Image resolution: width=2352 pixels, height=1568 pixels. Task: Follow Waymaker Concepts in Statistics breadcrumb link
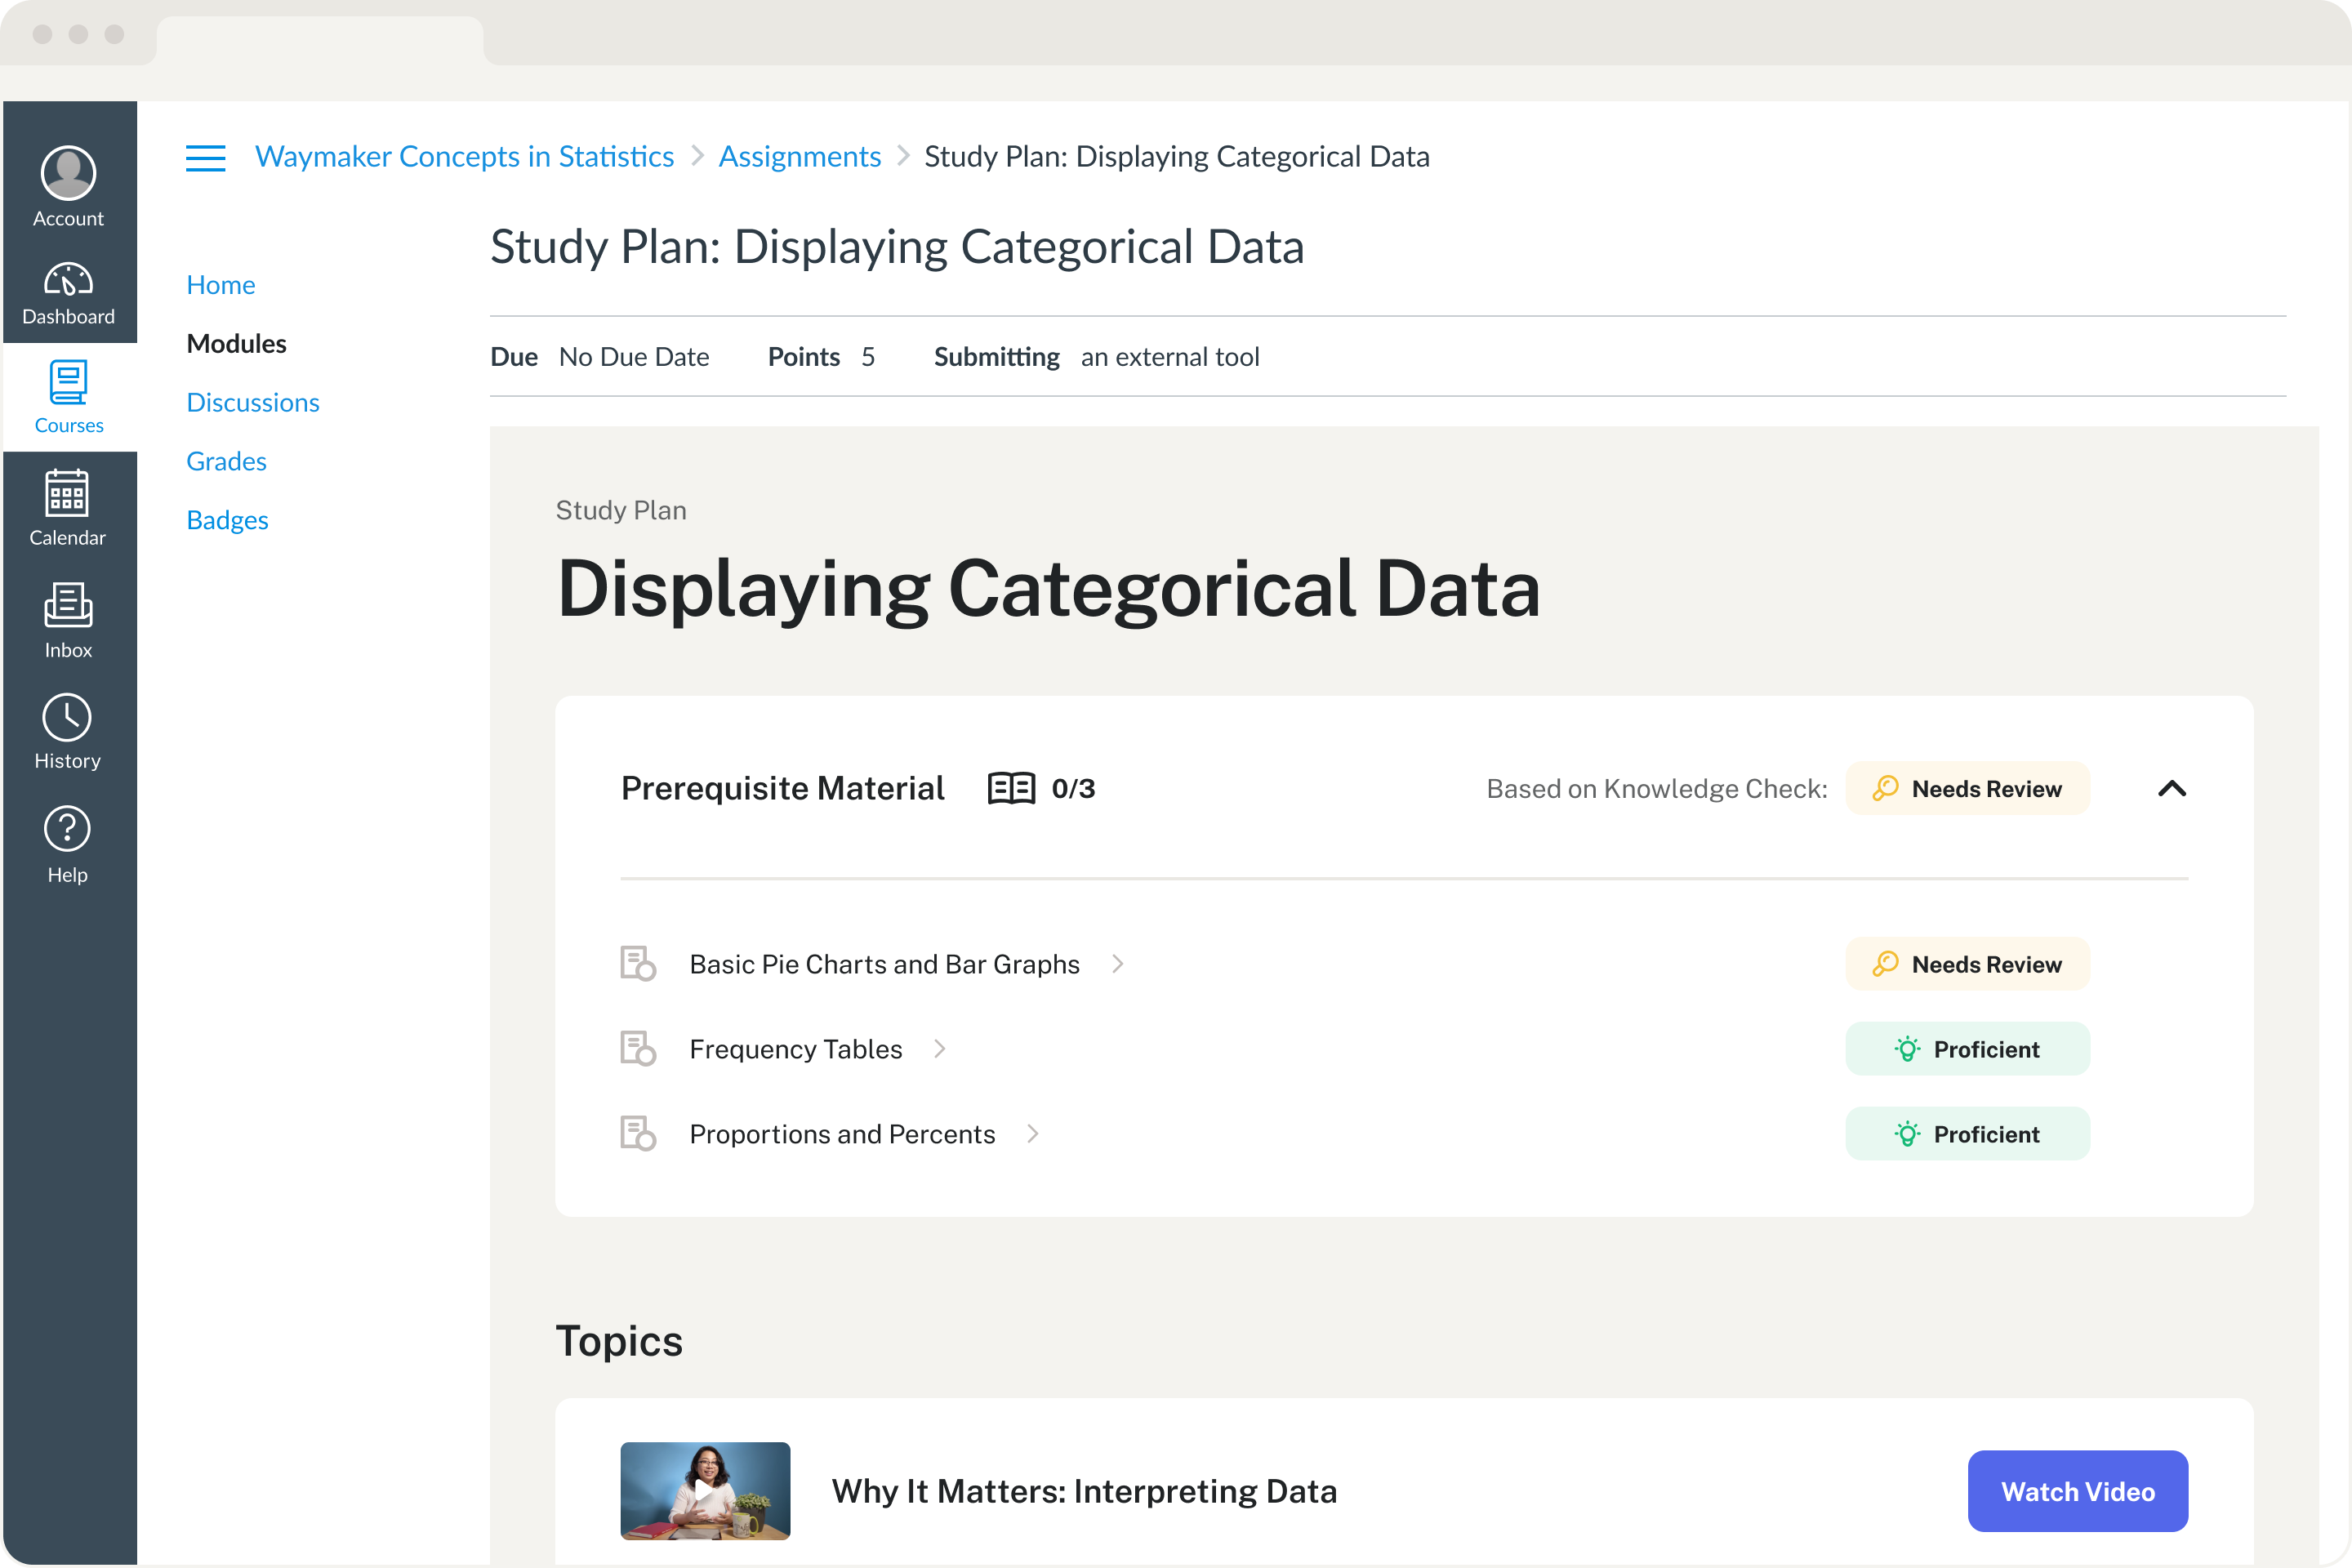tap(465, 157)
